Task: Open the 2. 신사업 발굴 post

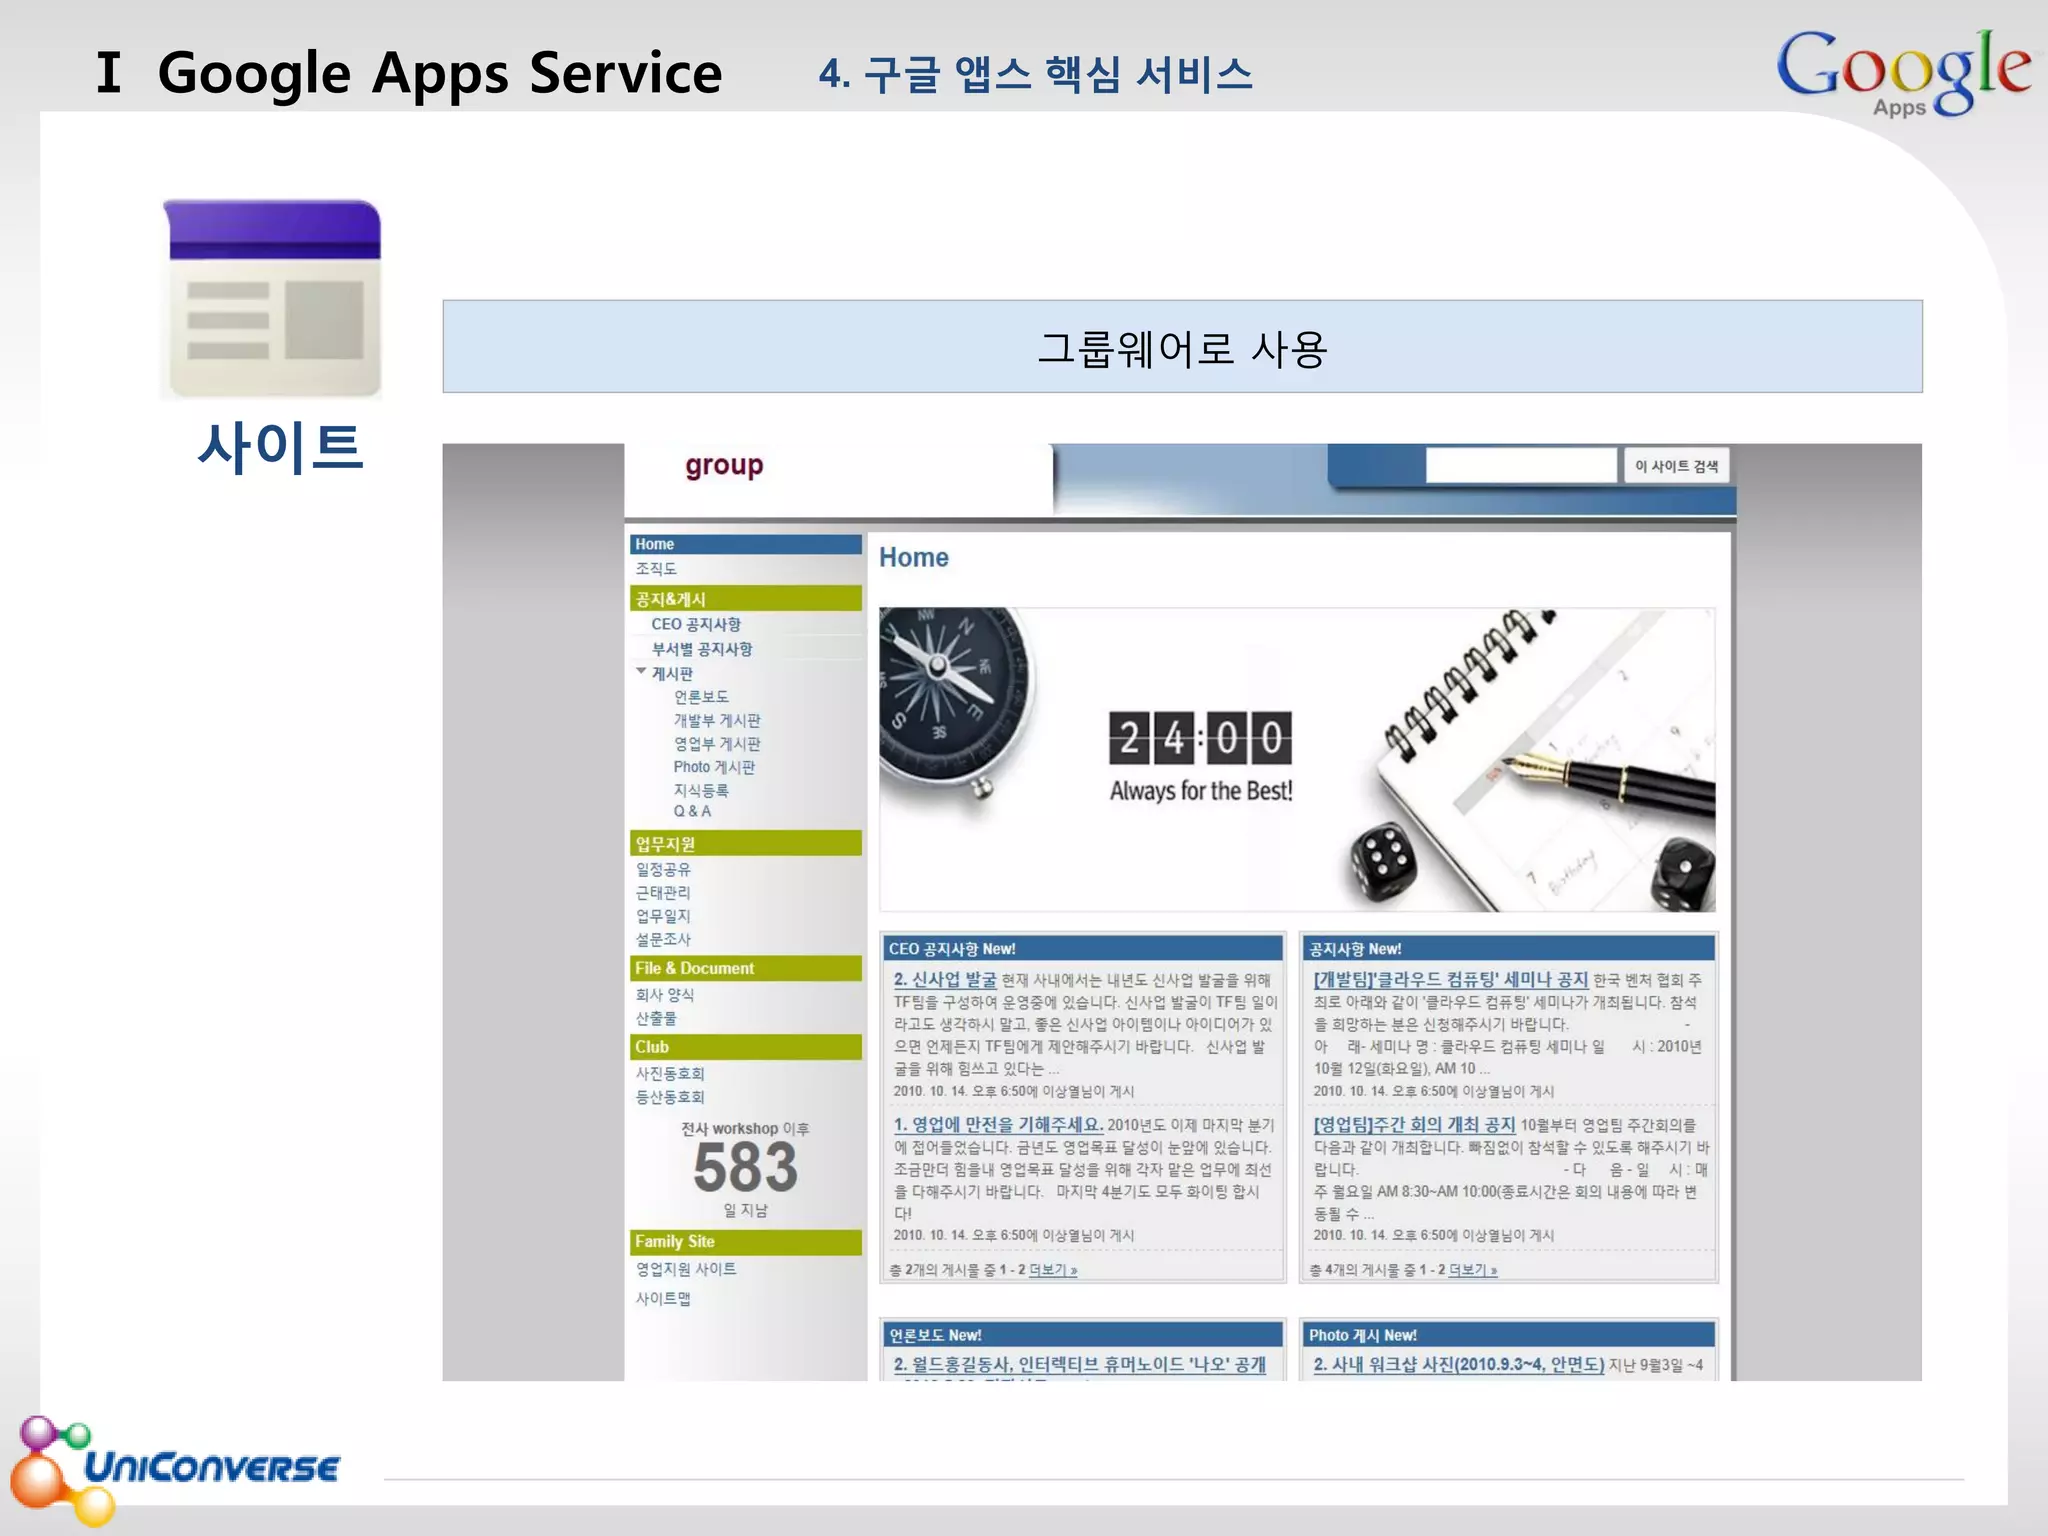Action: pos(945,980)
